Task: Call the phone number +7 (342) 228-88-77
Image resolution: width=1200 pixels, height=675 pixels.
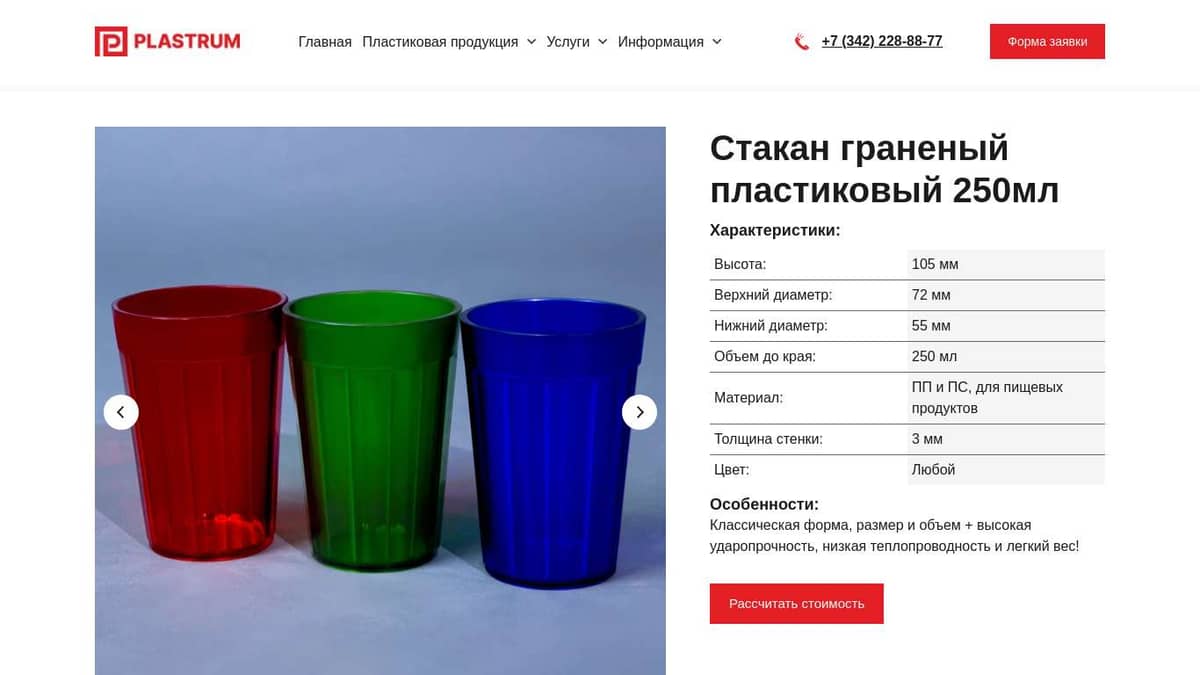Action: tap(882, 41)
